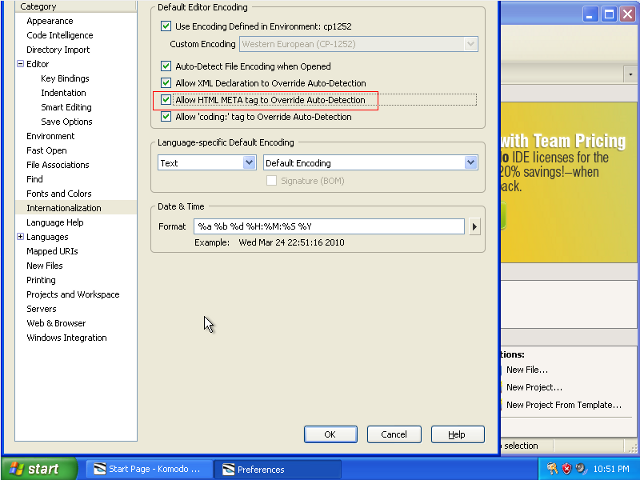Select the Directory Import category
This screenshot has width=640, height=480.
(58, 50)
